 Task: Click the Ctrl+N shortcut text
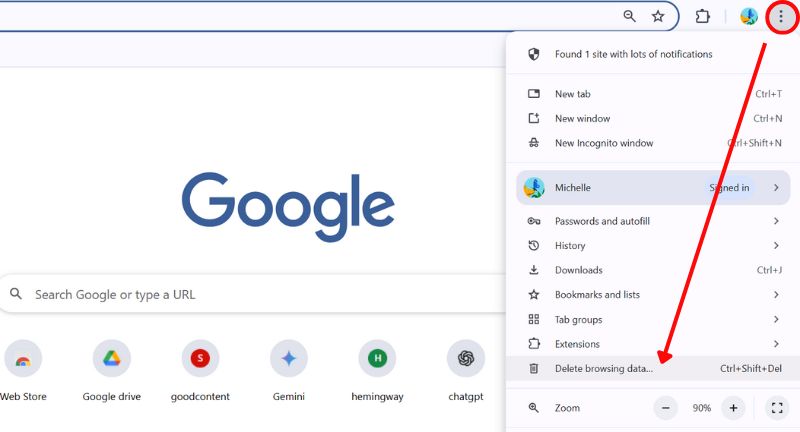[x=768, y=118]
